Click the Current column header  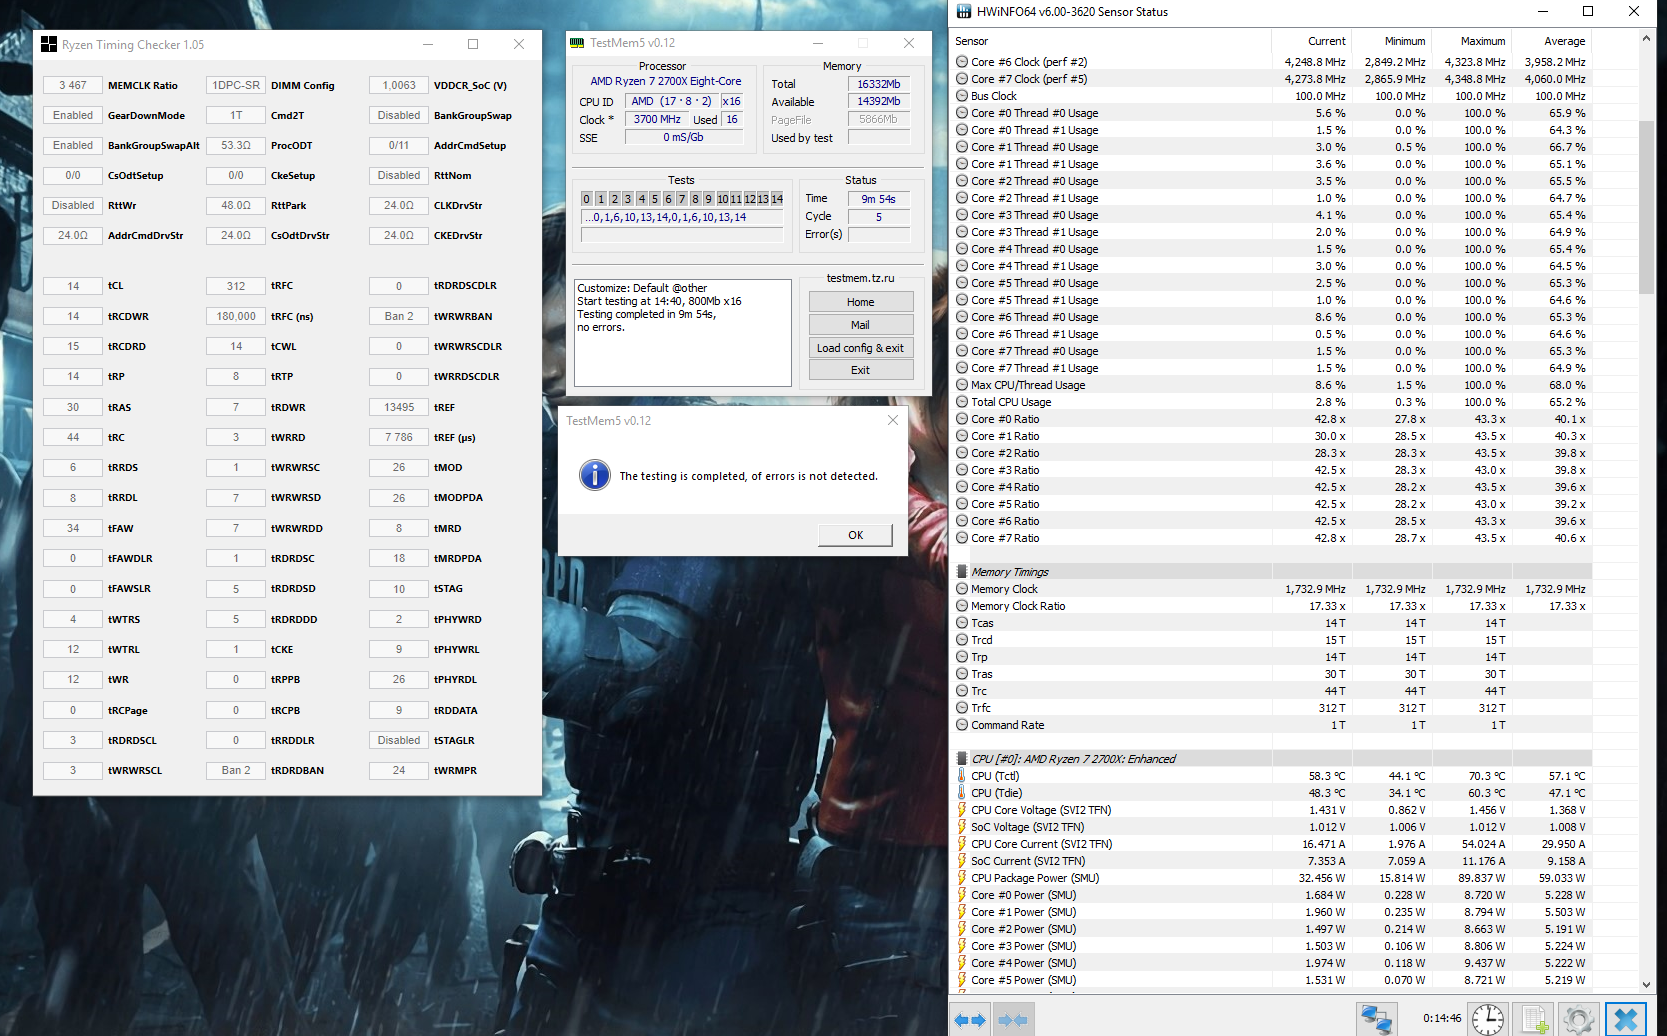point(1311,41)
